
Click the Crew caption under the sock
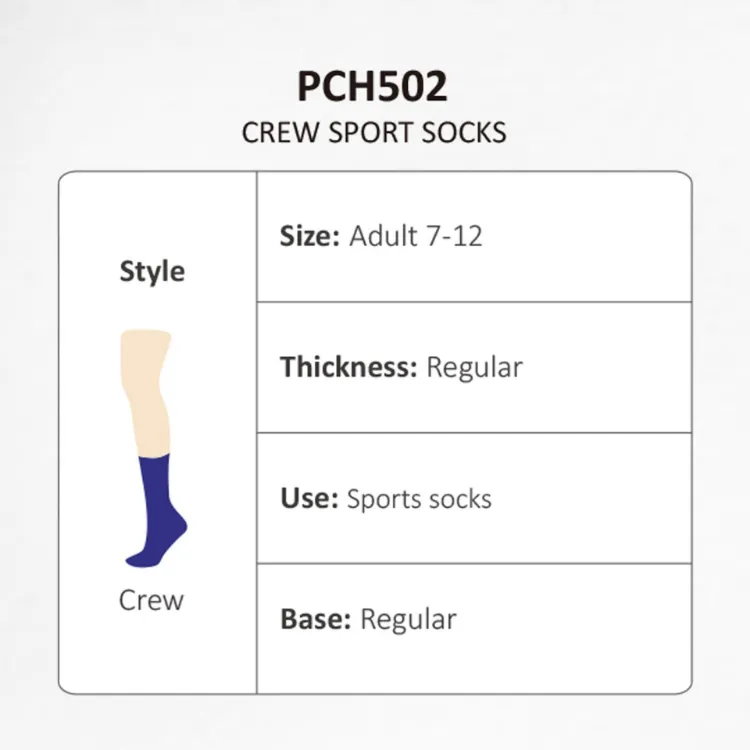[x=151, y=600]
